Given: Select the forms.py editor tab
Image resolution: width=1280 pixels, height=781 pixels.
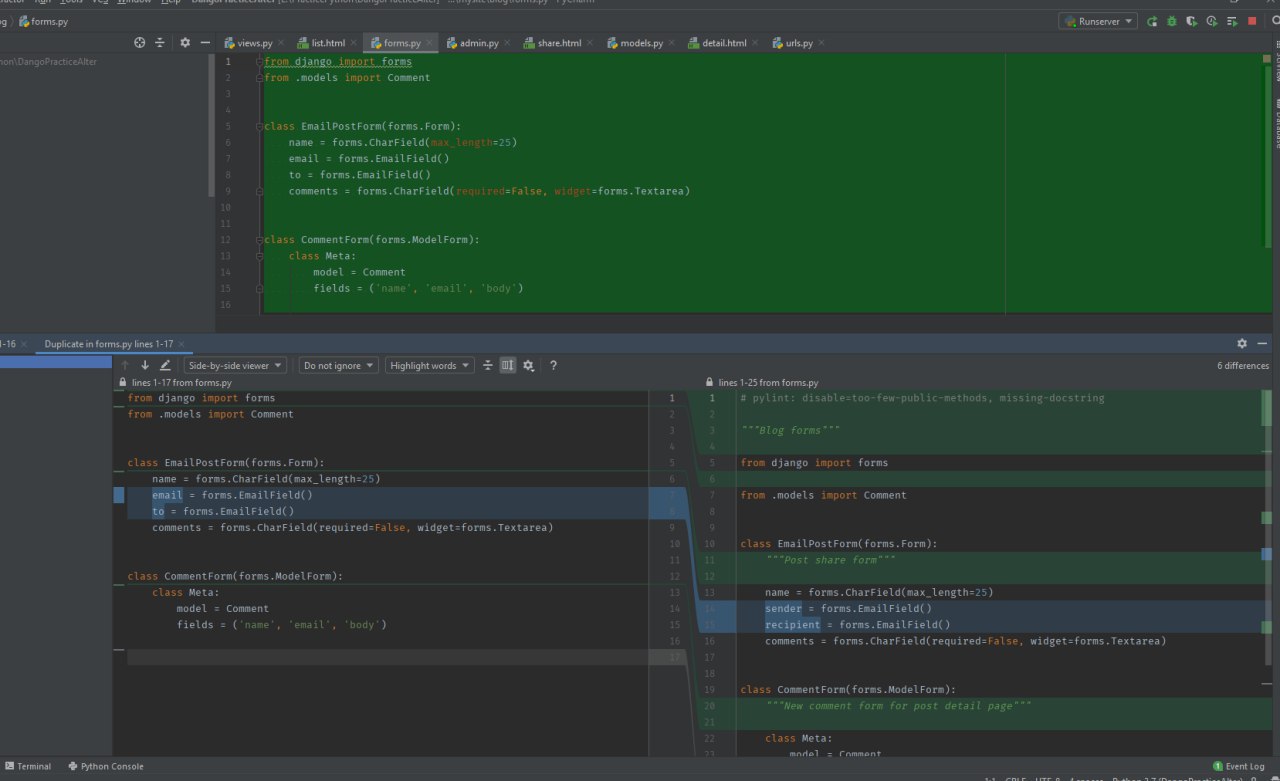Looking at the screenshot, I should 402,43.
